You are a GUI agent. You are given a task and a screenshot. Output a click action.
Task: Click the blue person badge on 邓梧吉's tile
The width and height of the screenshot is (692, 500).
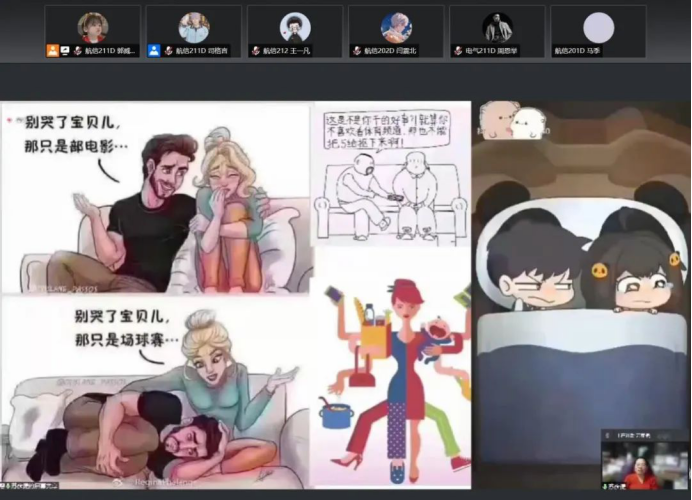coord(154,49)
